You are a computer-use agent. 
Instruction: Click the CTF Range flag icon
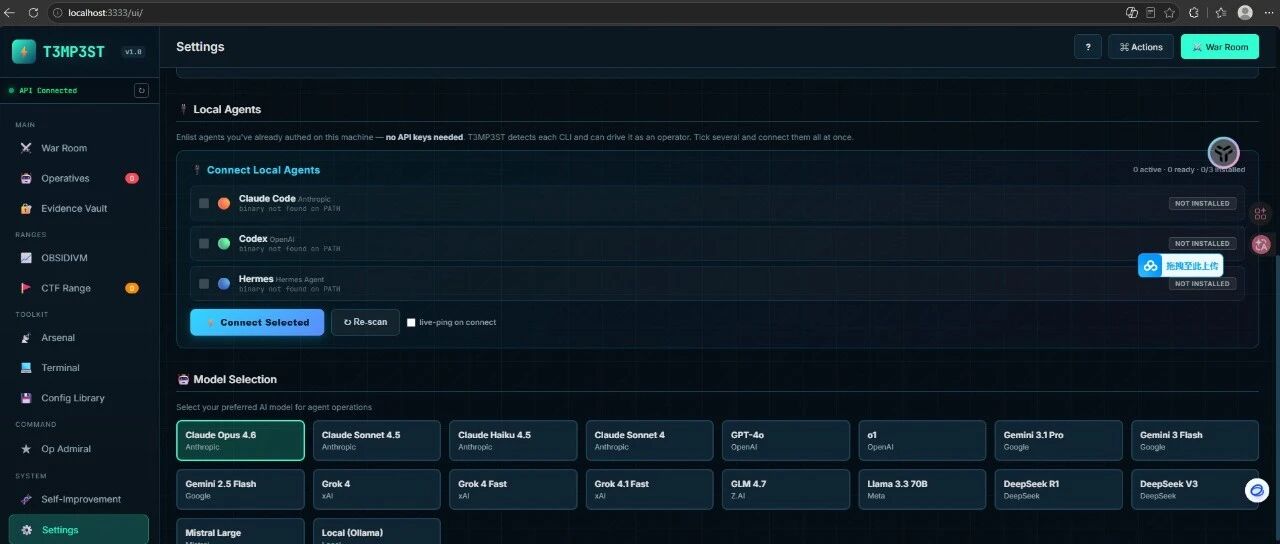pos(27,288)
